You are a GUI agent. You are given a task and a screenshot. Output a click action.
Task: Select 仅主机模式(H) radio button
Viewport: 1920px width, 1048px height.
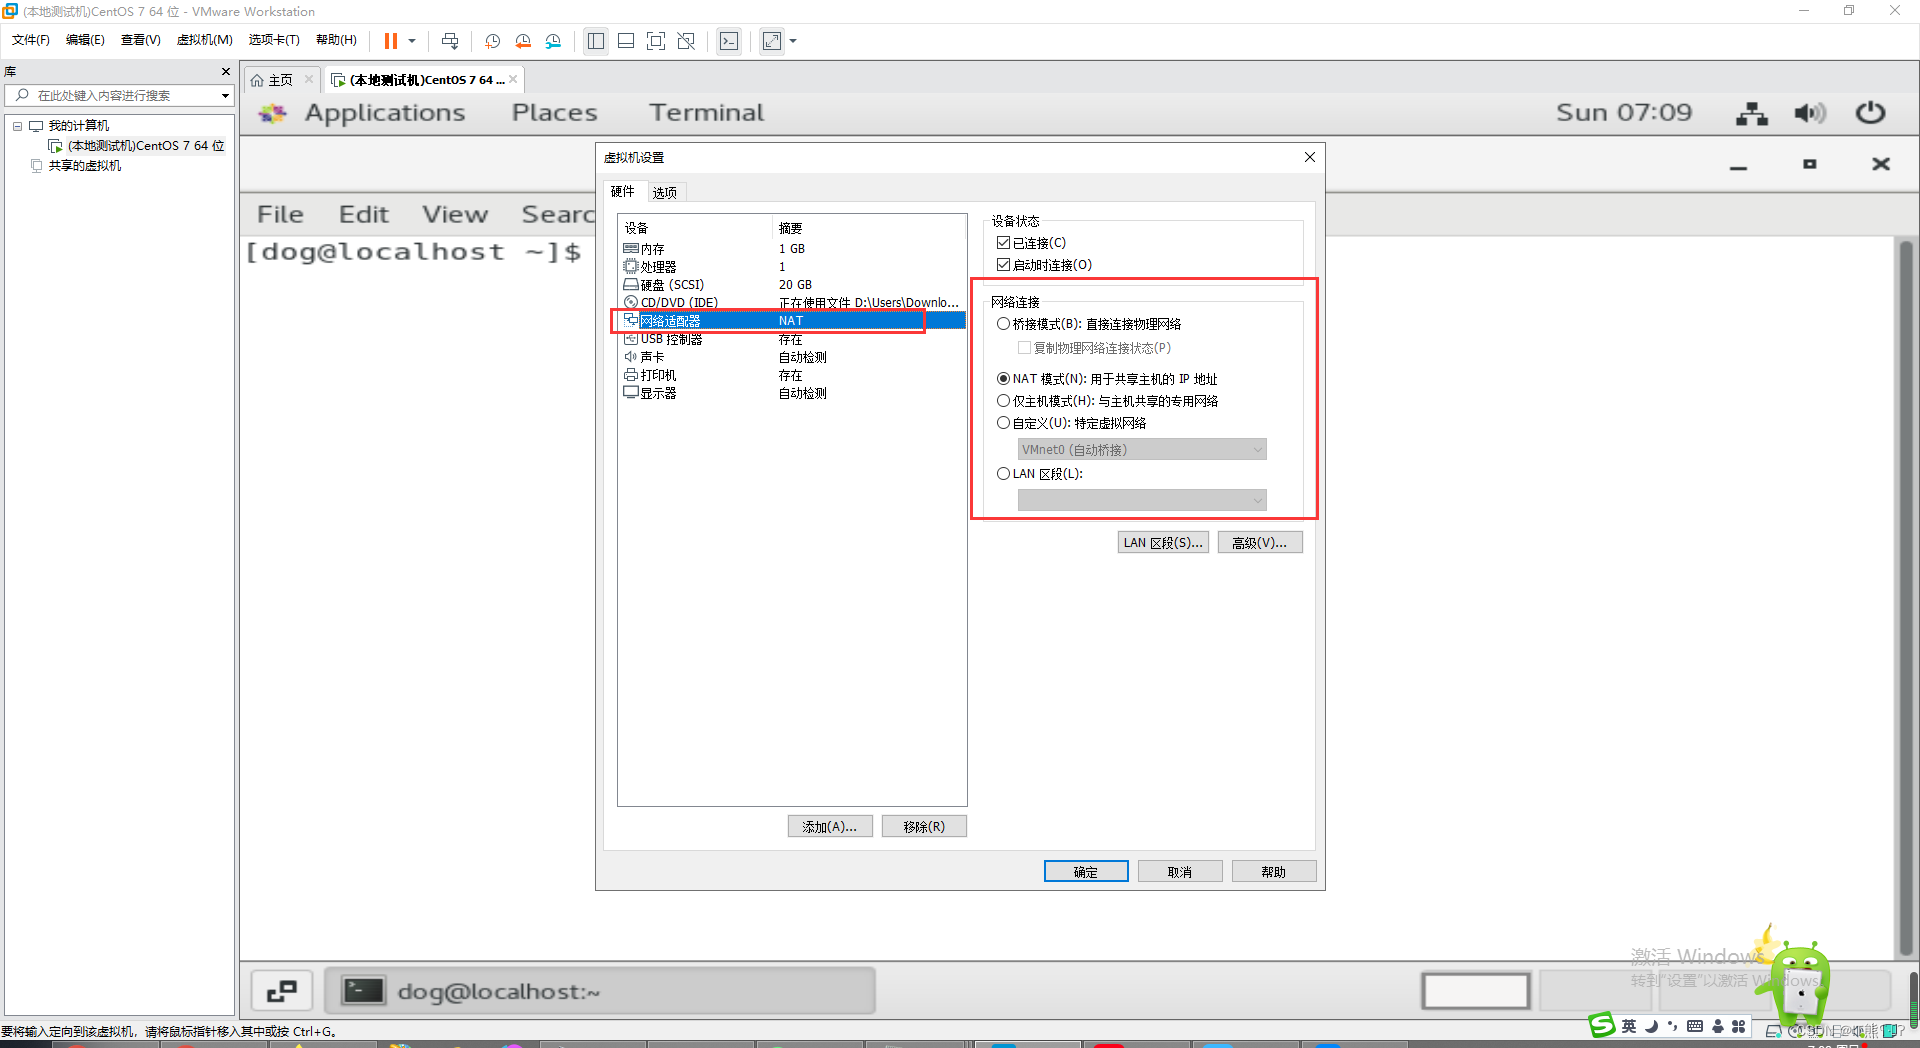click(x=1003, y=401)
